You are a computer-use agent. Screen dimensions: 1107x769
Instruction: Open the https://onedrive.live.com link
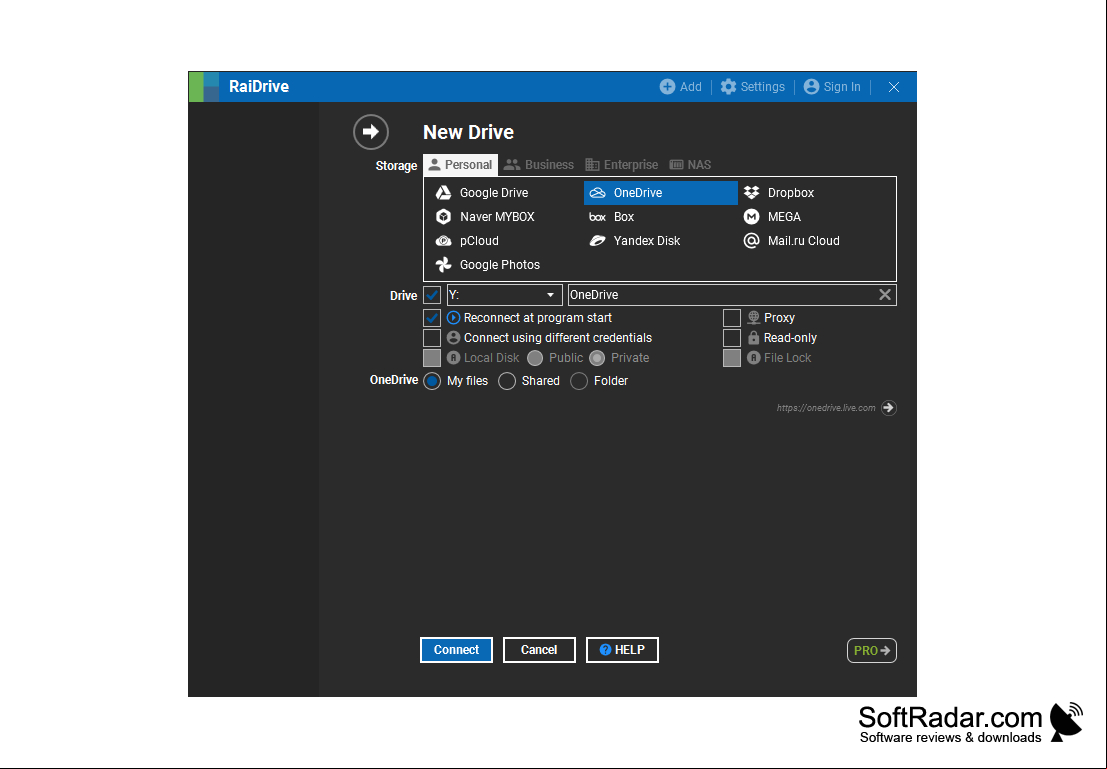click(826, 408)
